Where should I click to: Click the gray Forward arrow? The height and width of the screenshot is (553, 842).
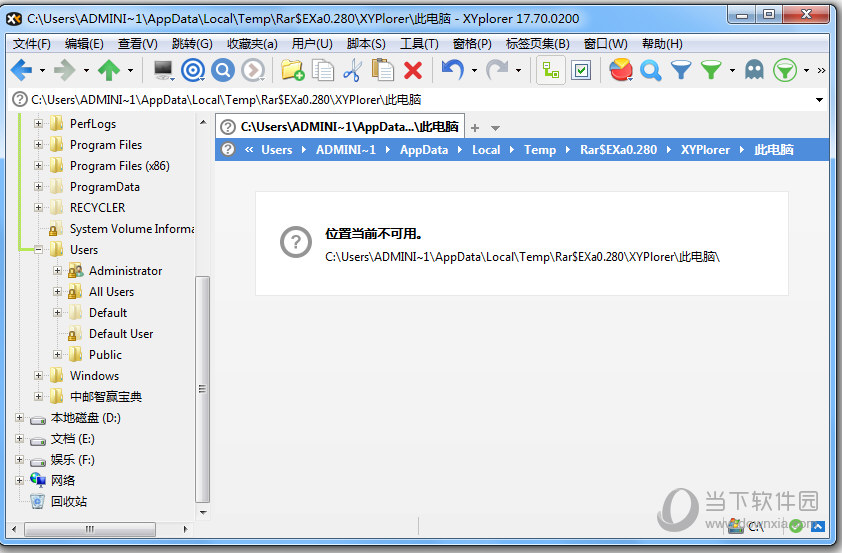(x=64, y=70)
